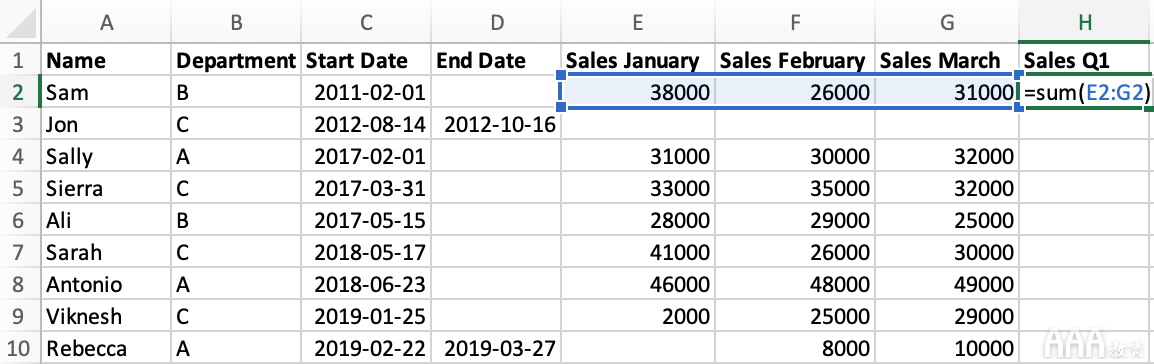The image size is (1154, 364).
Task: Click the Start Date header cell
Action: pos(366,60)
